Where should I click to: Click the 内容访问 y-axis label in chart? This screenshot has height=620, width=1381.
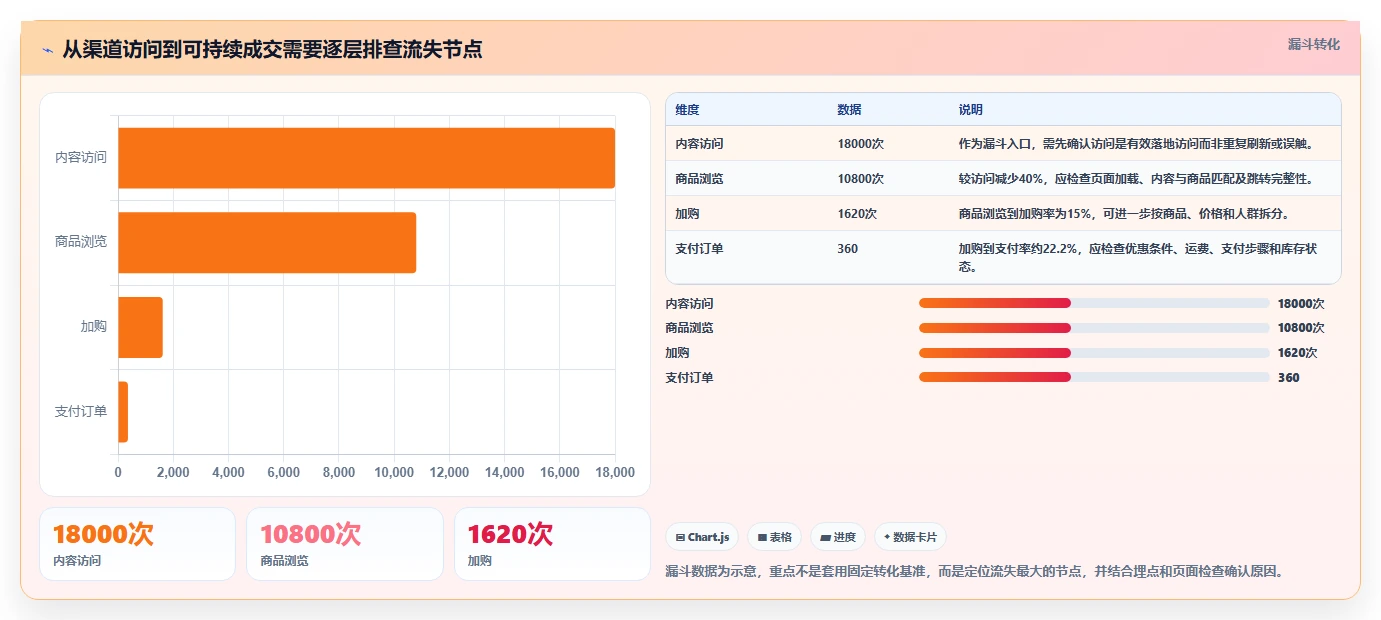tap(81, 158)
